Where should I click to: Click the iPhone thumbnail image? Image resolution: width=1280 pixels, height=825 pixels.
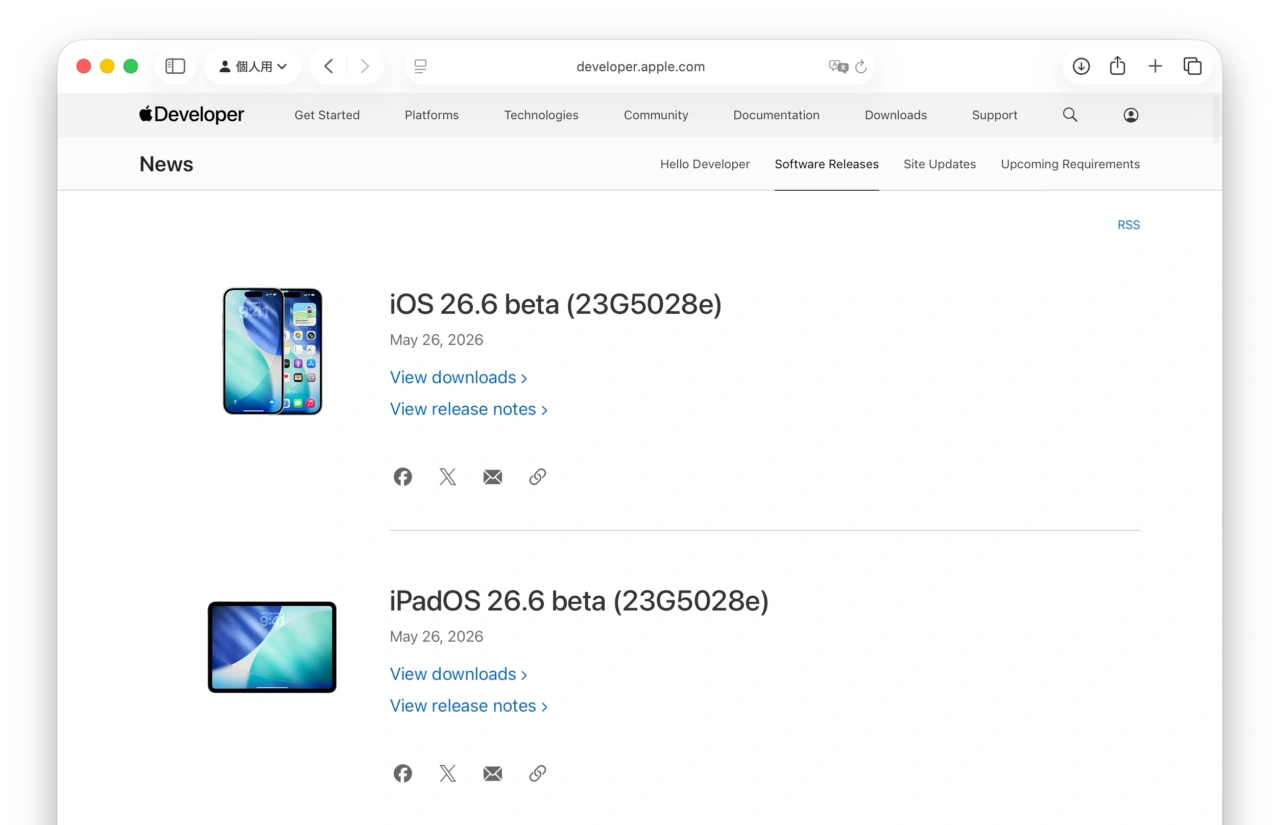pos(272,351)
